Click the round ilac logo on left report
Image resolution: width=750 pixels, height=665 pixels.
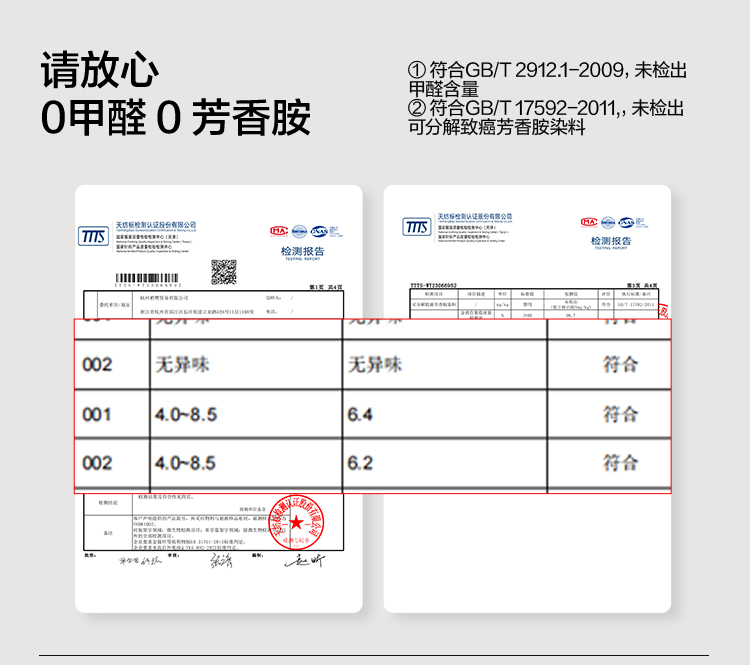(x=299, y=231)
